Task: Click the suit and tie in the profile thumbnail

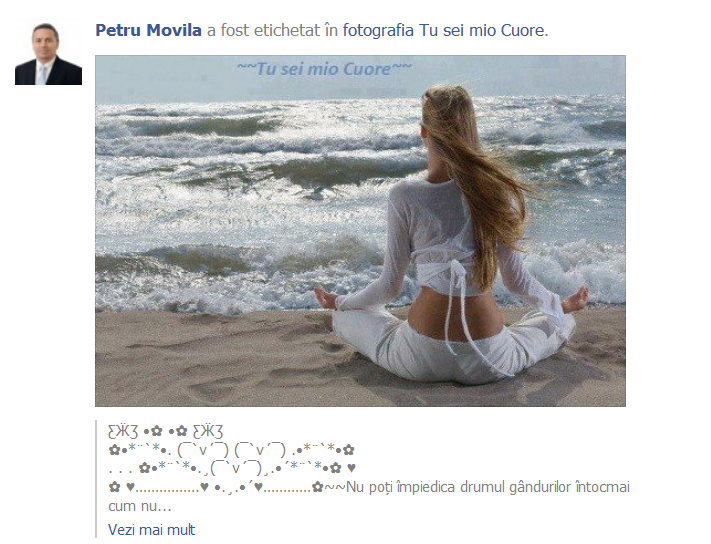Action: click(x=49, y=72)
